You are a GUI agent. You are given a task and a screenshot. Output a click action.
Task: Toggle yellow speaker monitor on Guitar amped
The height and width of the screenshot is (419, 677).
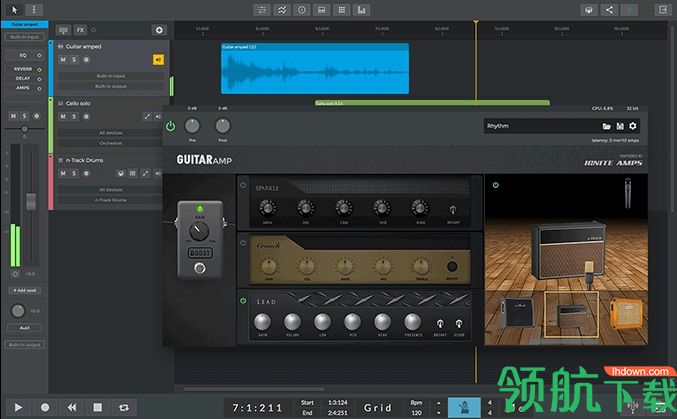(158, 60)
